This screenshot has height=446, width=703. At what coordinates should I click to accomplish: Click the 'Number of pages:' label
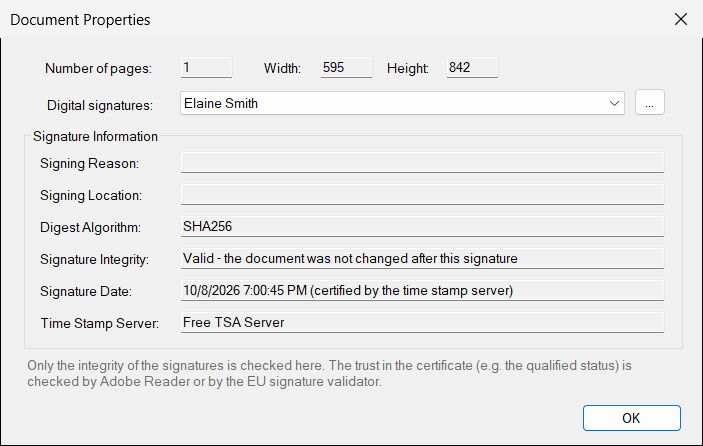click(98, 69)
